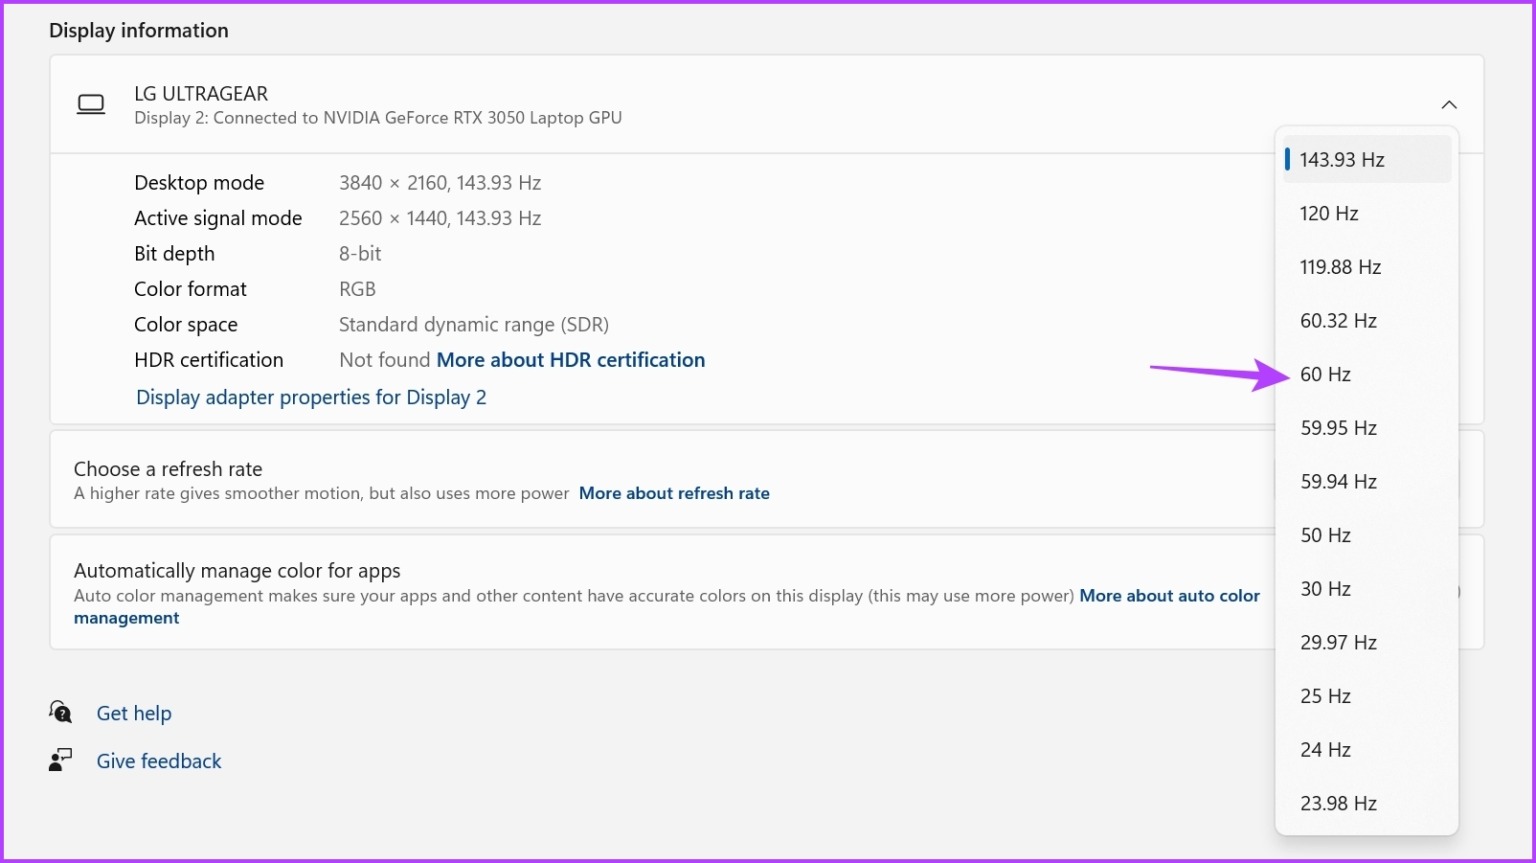Pick 59.94 Hz refresh rate

1338,482
